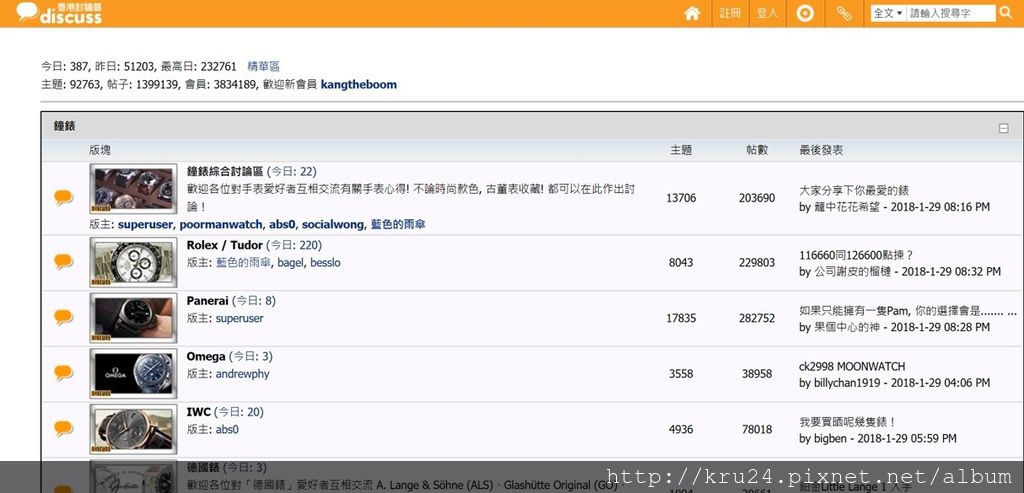Click the circular target icon in header
This screenshot has height=493, width=1024.
point(805,13)
